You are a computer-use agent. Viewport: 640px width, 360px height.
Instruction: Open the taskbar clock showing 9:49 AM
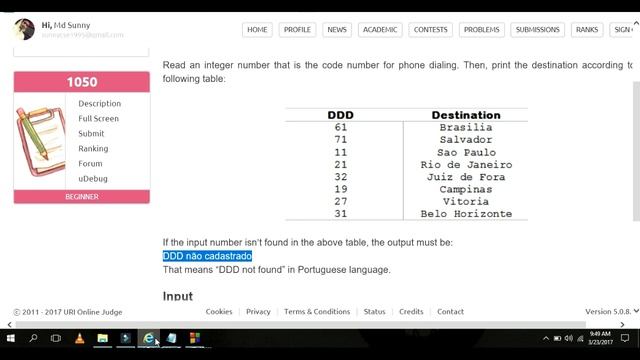(x=600, y=338)
